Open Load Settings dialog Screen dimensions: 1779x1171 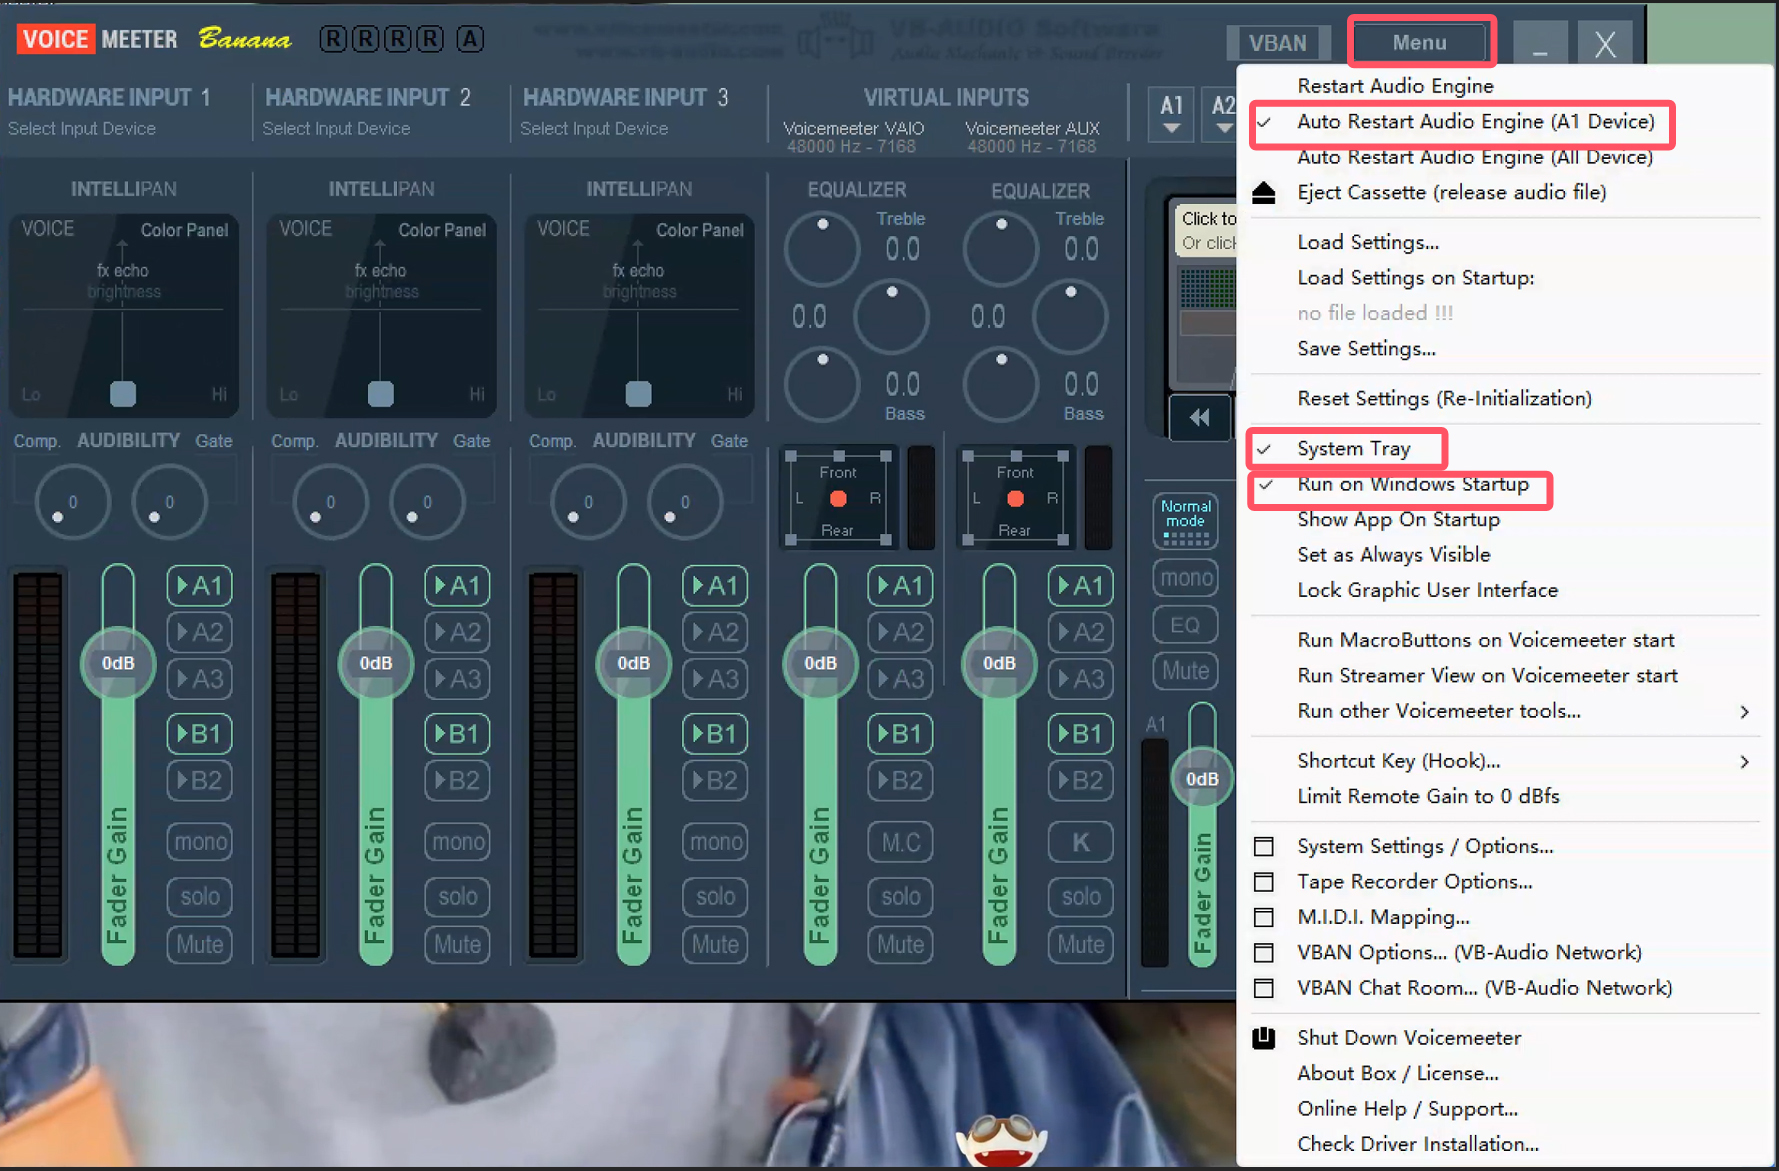[x=1368, y=243]
